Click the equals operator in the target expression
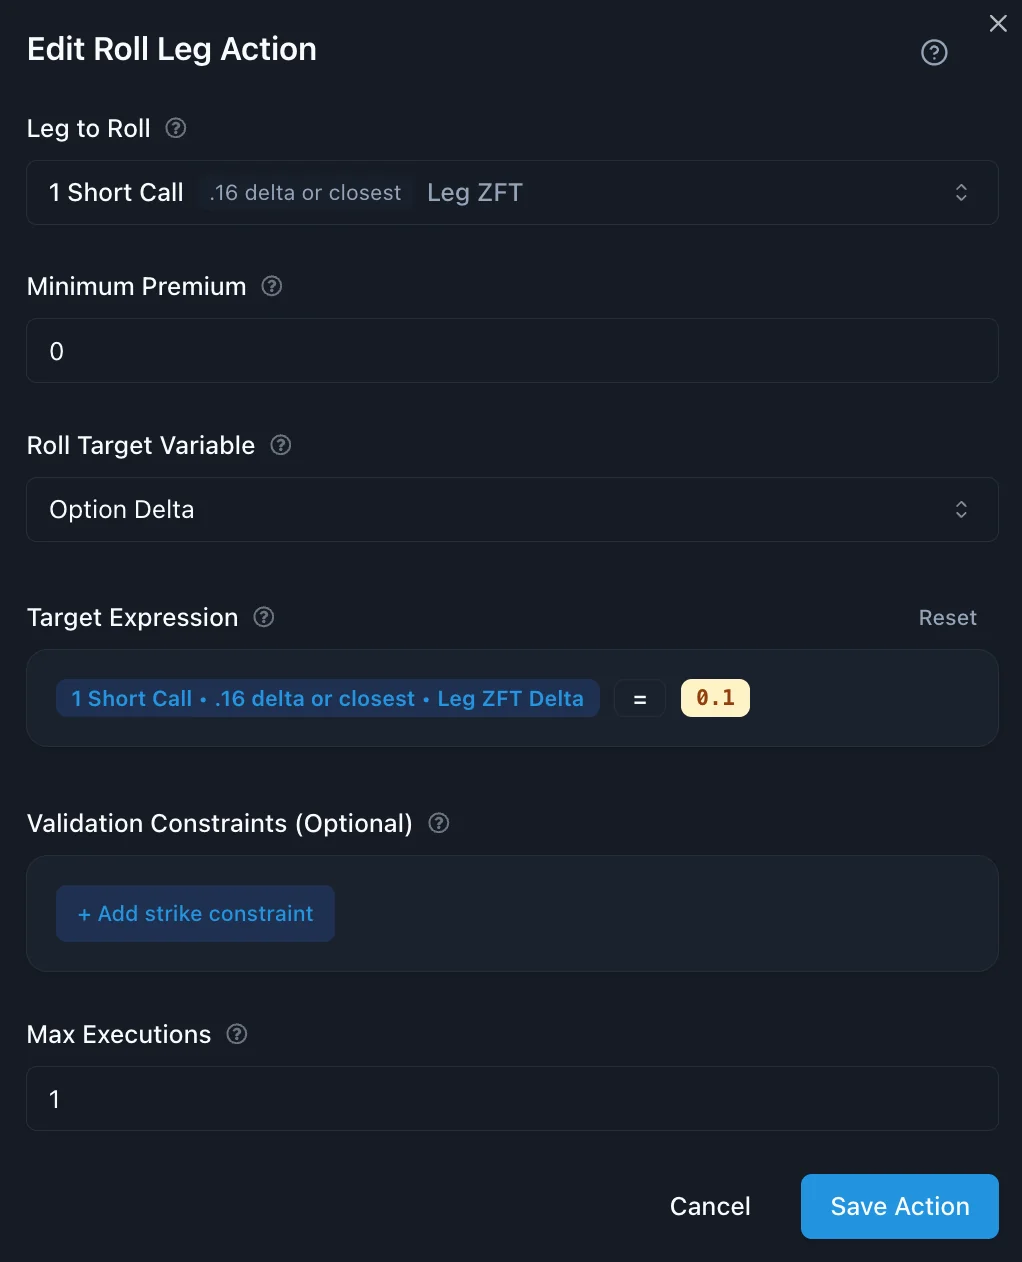The height and width of the screenshot is (1262, 1022). click(640, 699)
